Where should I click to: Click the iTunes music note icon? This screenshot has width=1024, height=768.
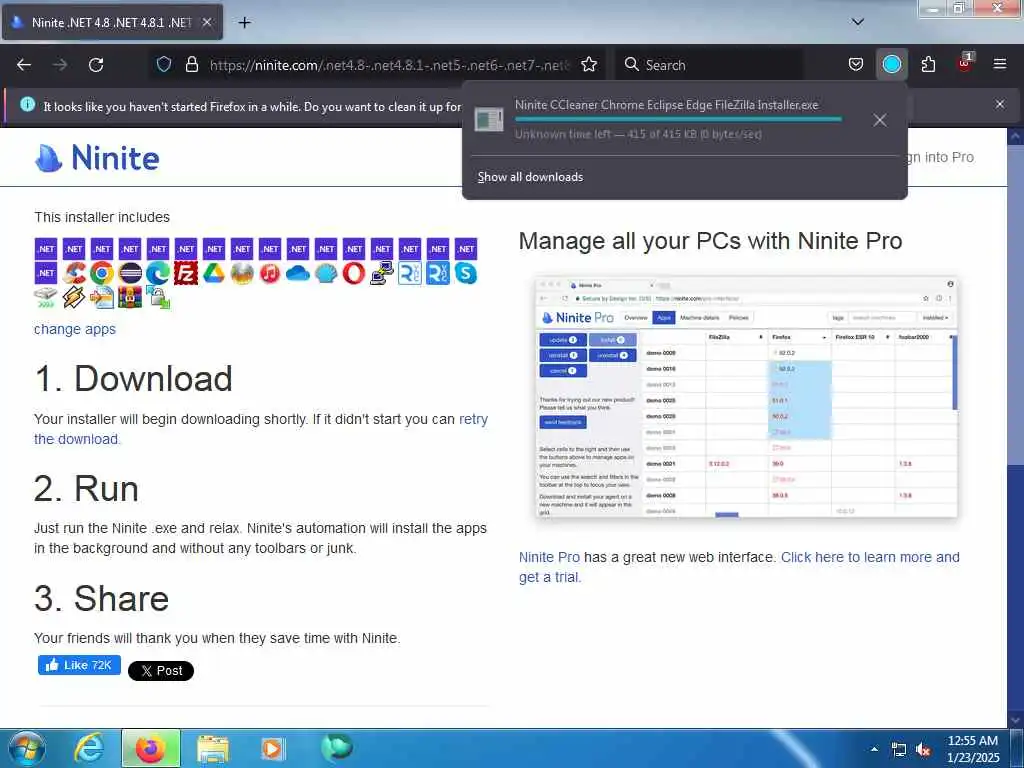[x=270, y=273]
